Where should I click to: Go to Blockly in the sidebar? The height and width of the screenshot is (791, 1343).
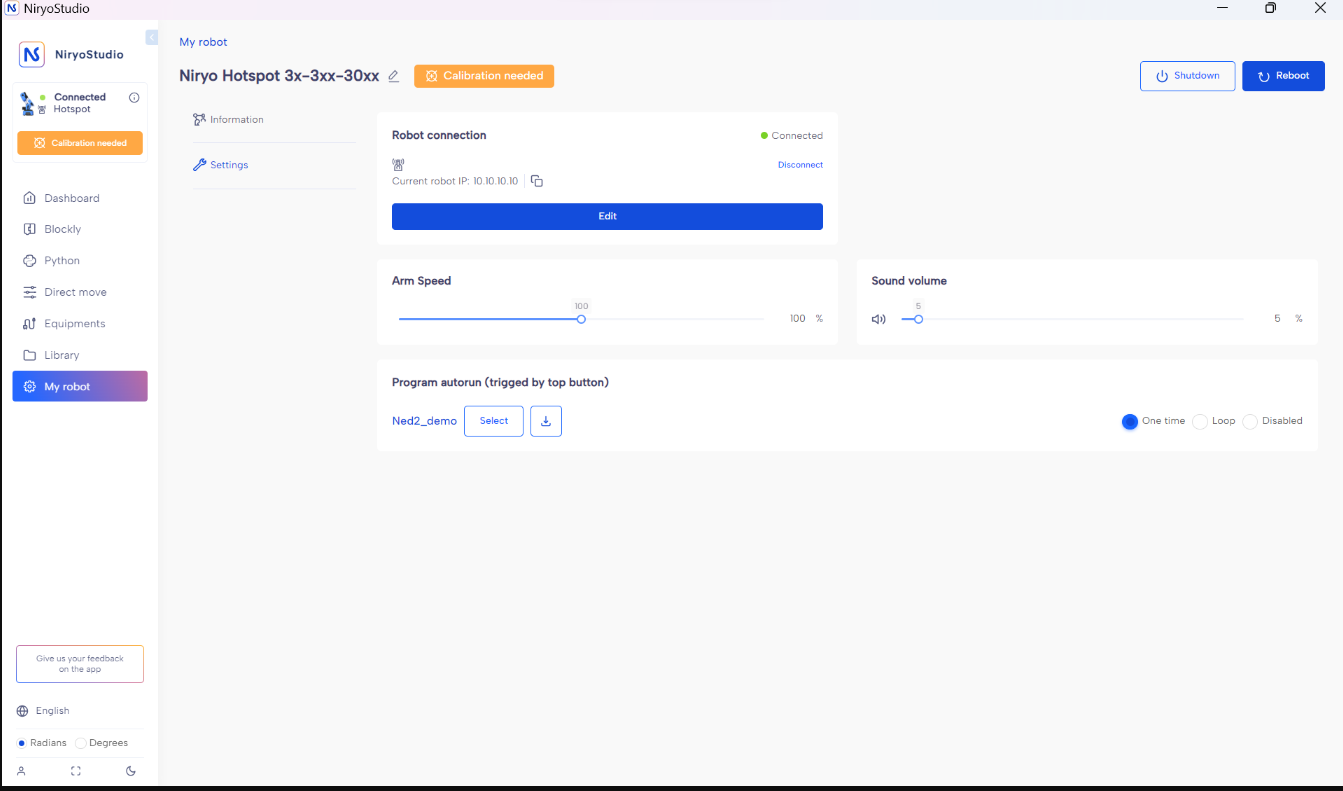(x=62, y=229)
